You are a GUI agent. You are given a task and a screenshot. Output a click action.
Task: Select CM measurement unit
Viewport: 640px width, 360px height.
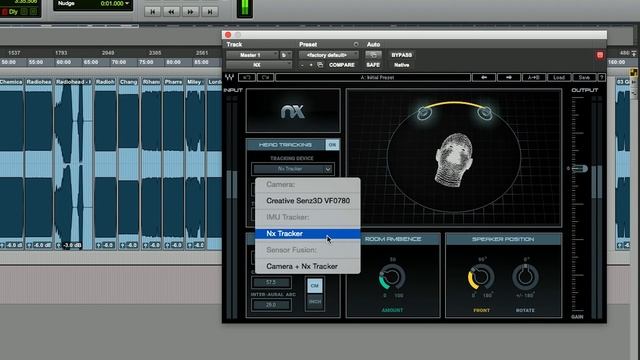coord(314,286)
